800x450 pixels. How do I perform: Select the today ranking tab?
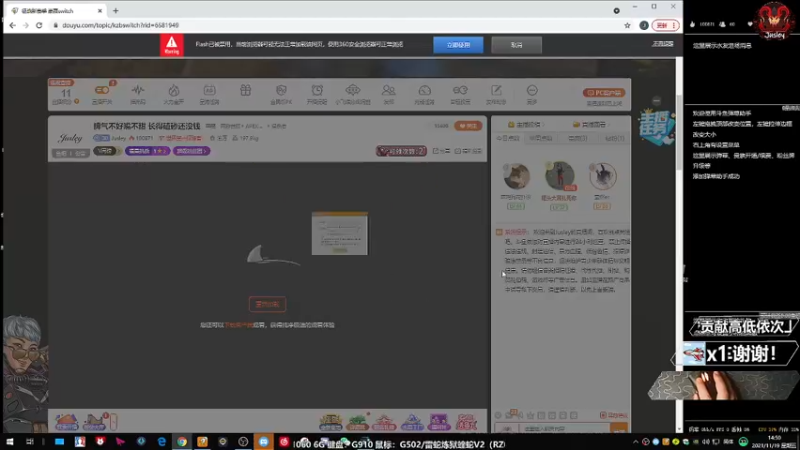point(508,138)
